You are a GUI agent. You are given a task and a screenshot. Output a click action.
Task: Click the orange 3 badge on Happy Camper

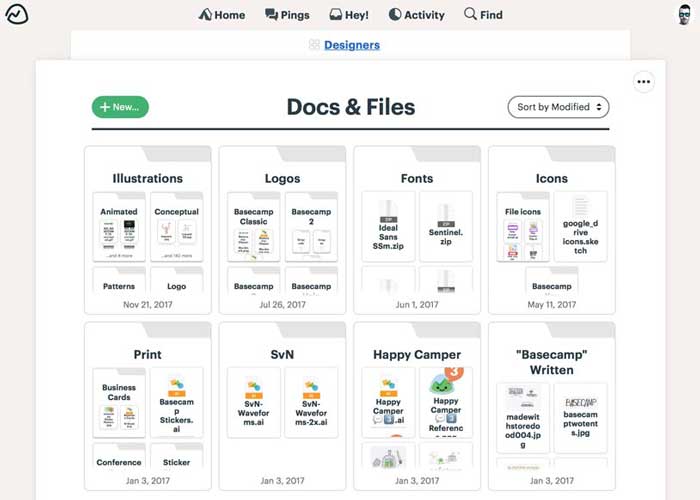pyautogui.click(x=454, y=372)
